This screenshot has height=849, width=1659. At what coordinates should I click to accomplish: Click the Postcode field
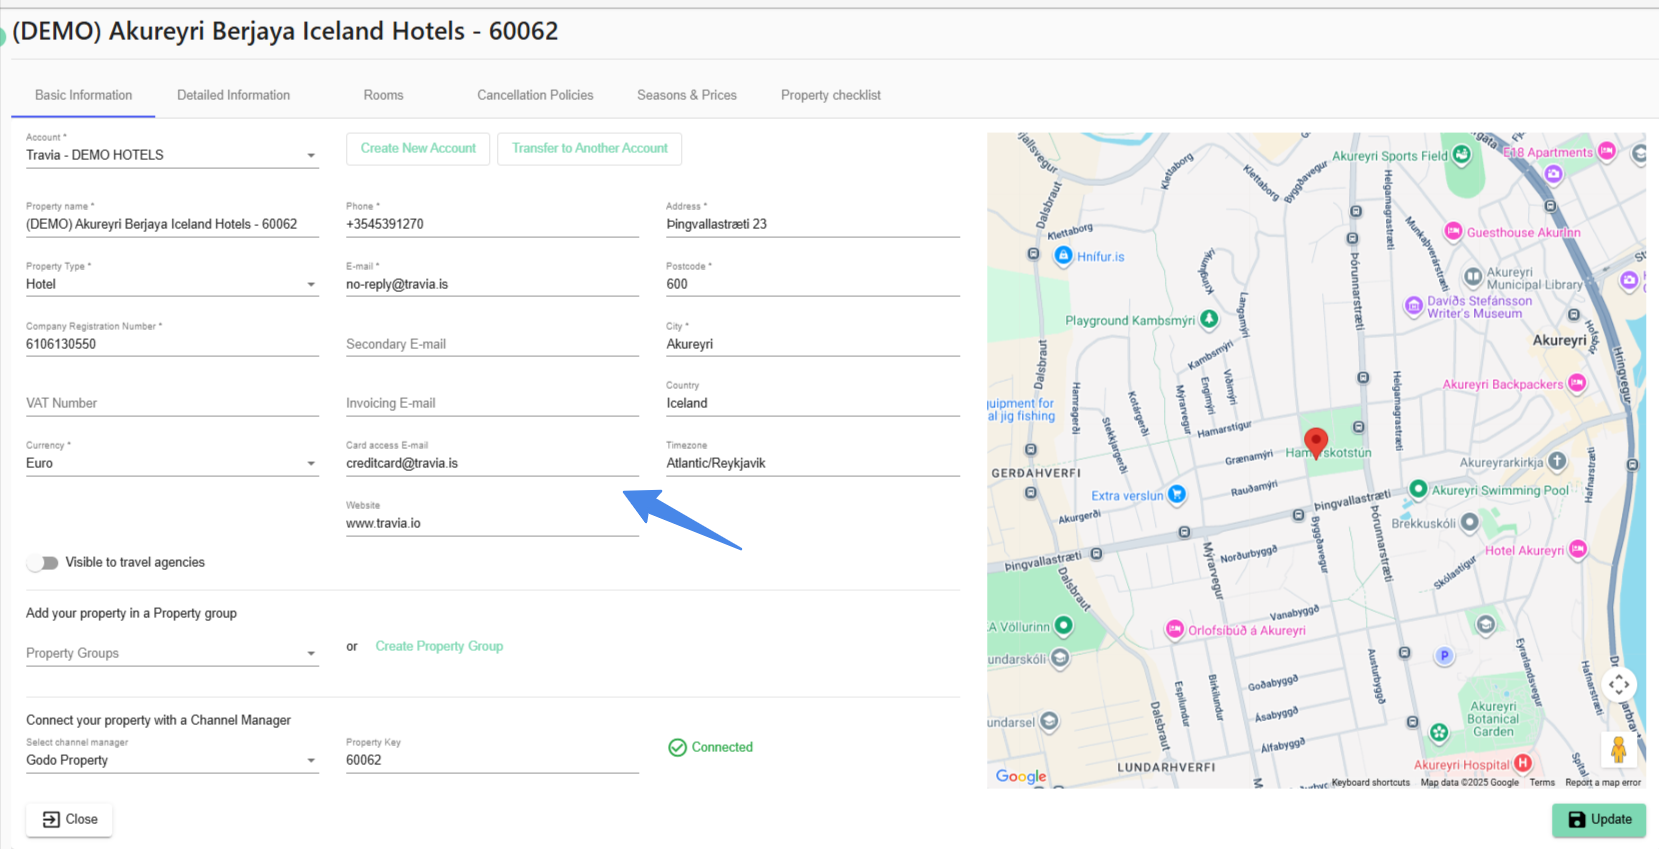point(813,284)
